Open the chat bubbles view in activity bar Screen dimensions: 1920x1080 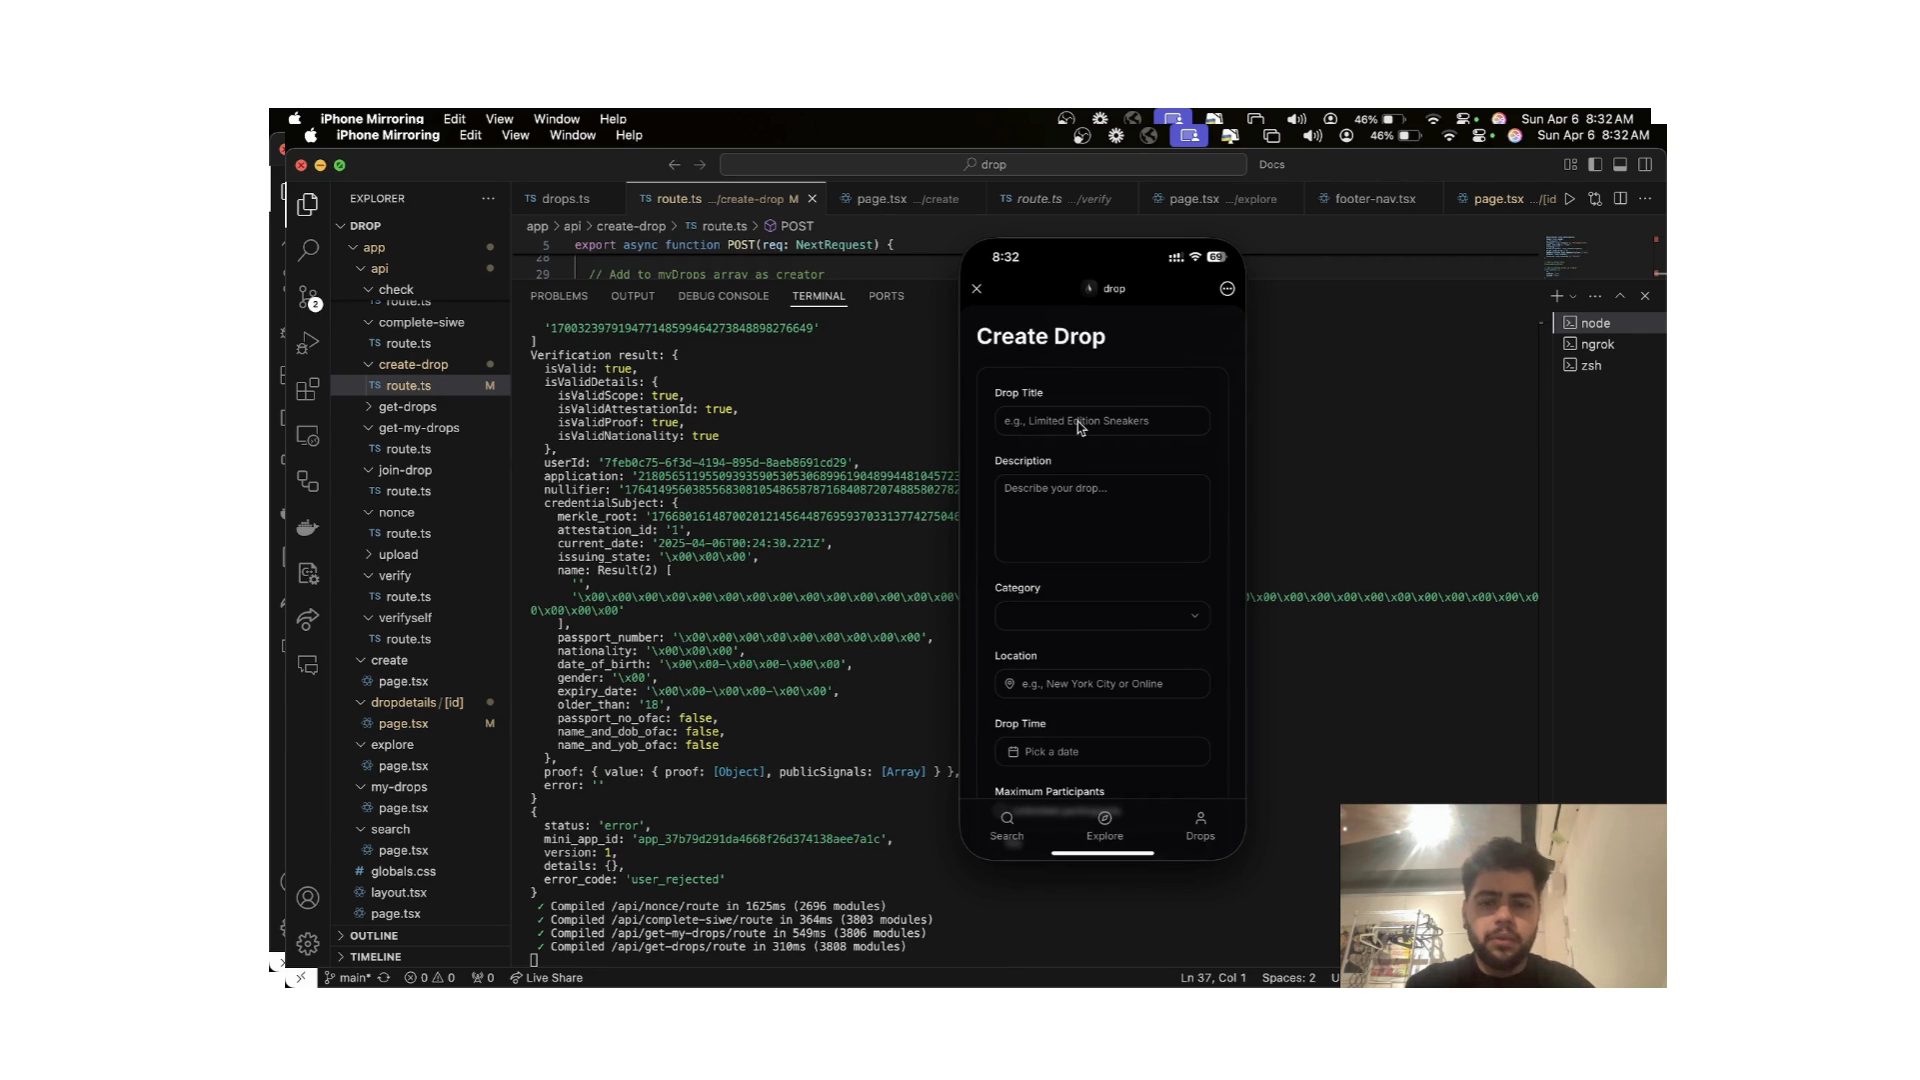[x=308, y=665]
